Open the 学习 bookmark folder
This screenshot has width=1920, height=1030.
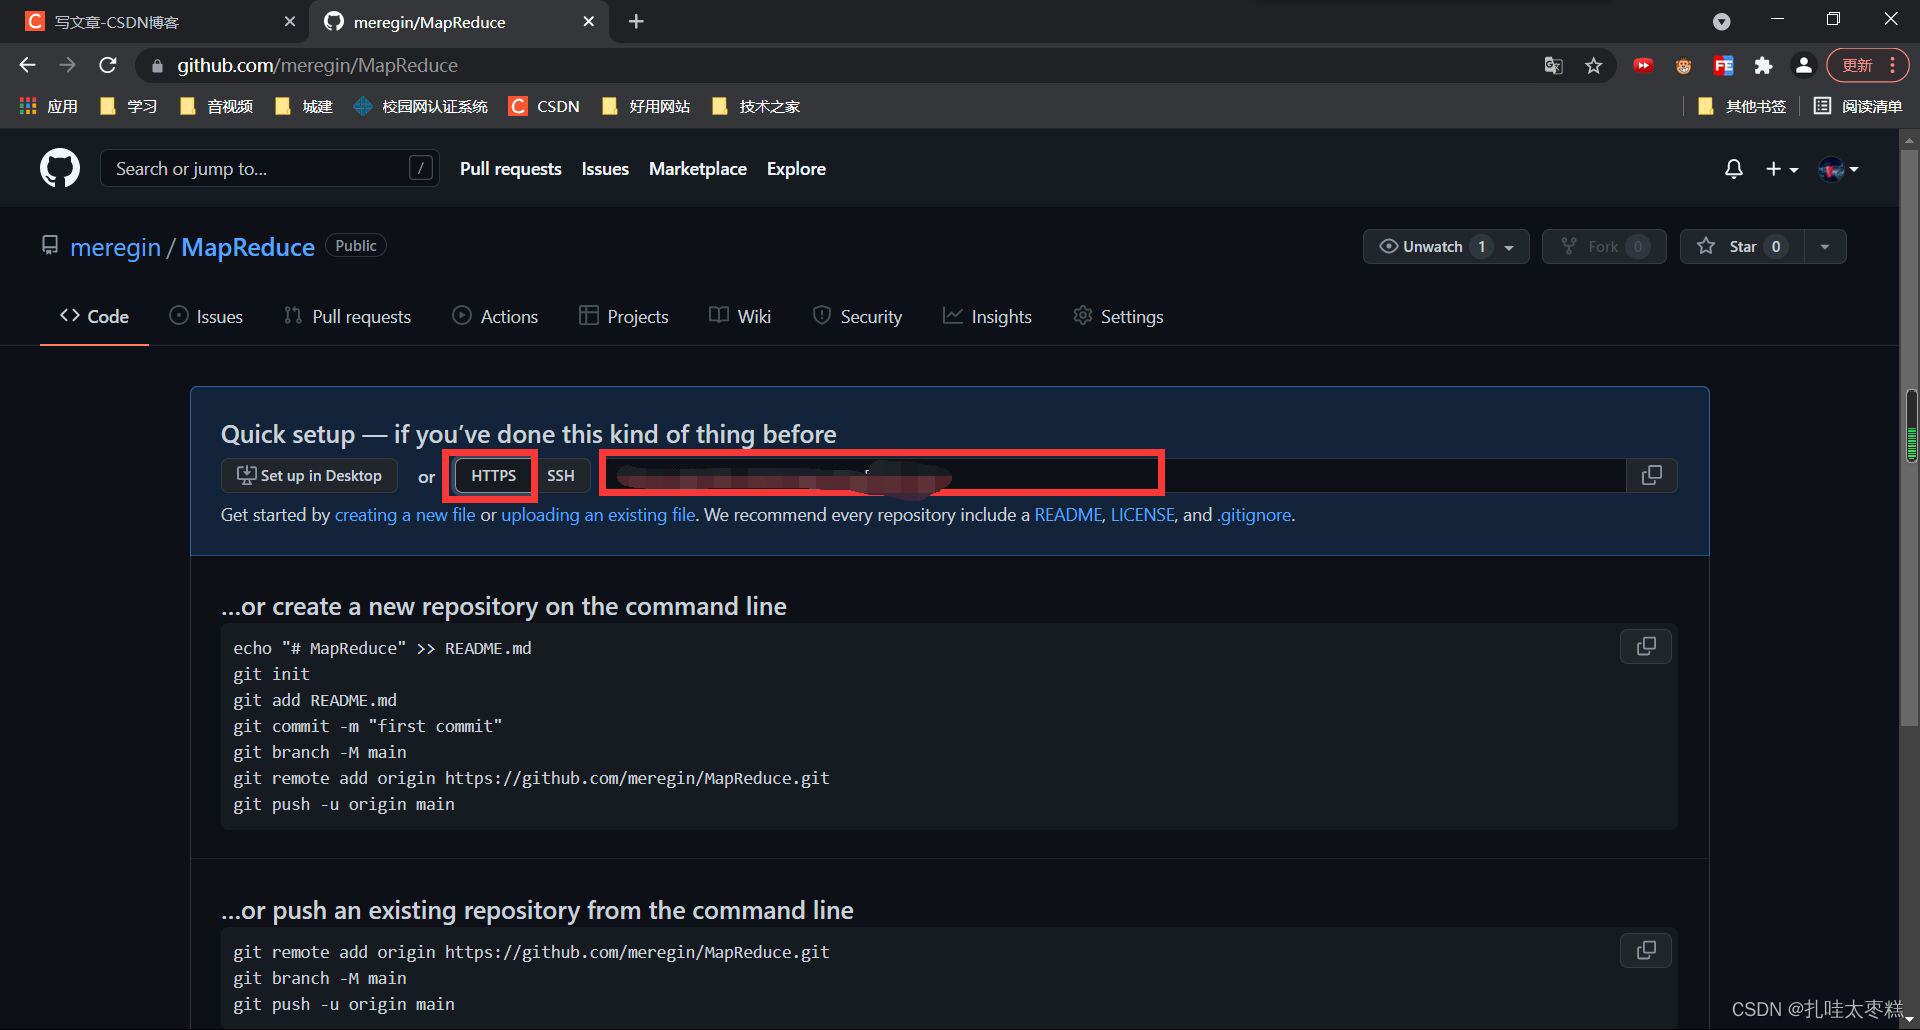[129, 106]
